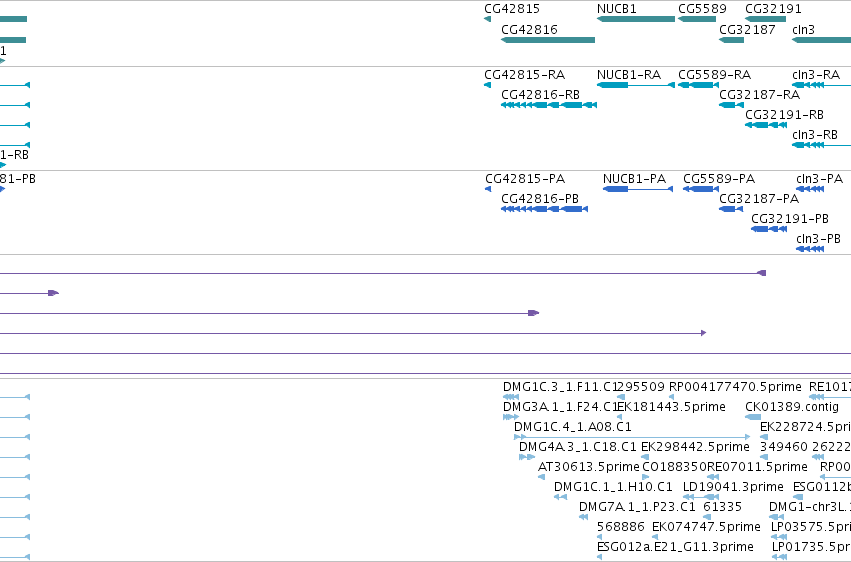Select the CG32191 gene bar glyph
851x562 pixels.
click(x=765, y=19)
